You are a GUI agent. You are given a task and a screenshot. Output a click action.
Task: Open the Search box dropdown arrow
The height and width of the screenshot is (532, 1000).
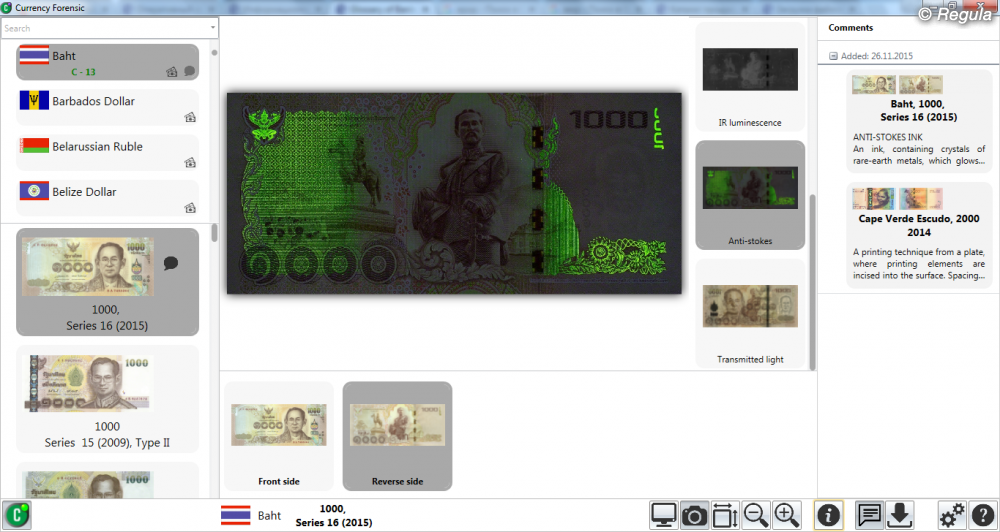(212, 28)
